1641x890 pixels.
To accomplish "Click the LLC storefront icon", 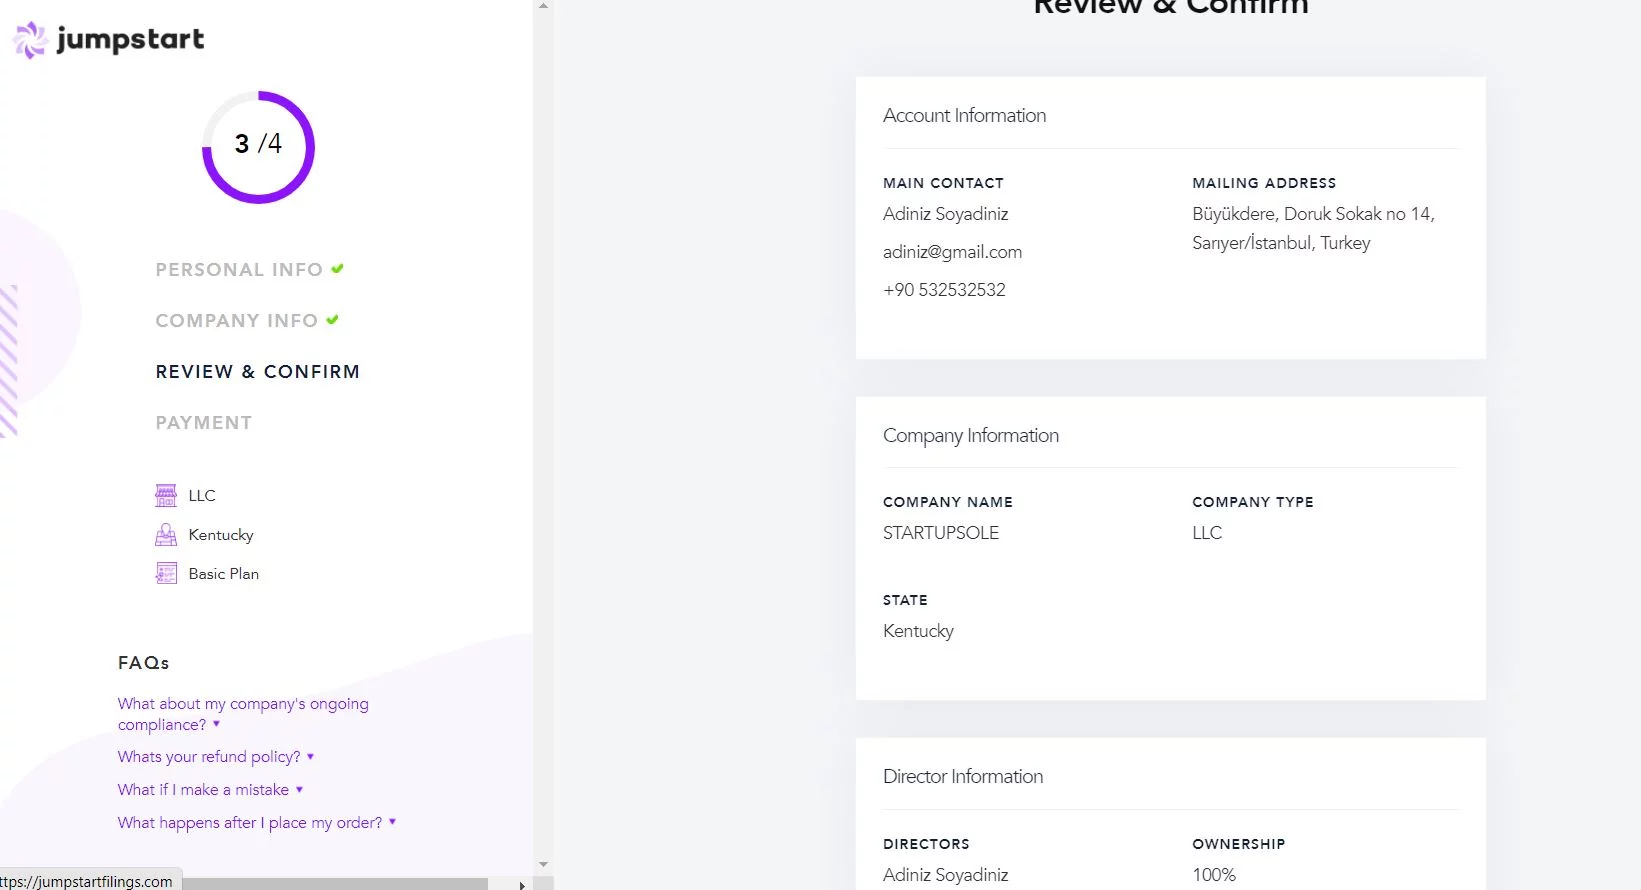I will coord(166,495).
